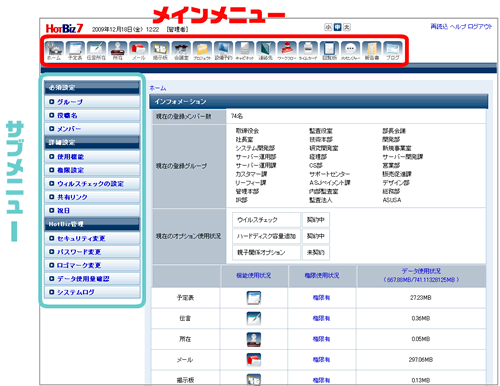Set font size to 小 (small)
500x386 pixels.
coord(328,27)
